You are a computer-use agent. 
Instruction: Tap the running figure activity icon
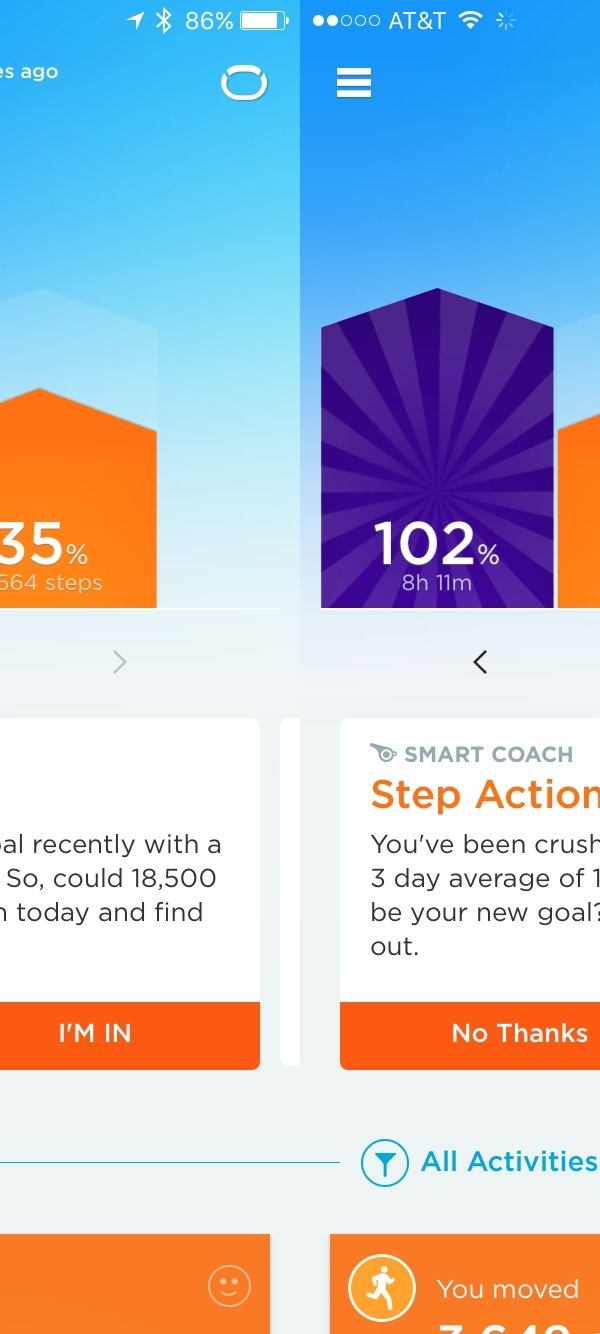point(381,1288)
